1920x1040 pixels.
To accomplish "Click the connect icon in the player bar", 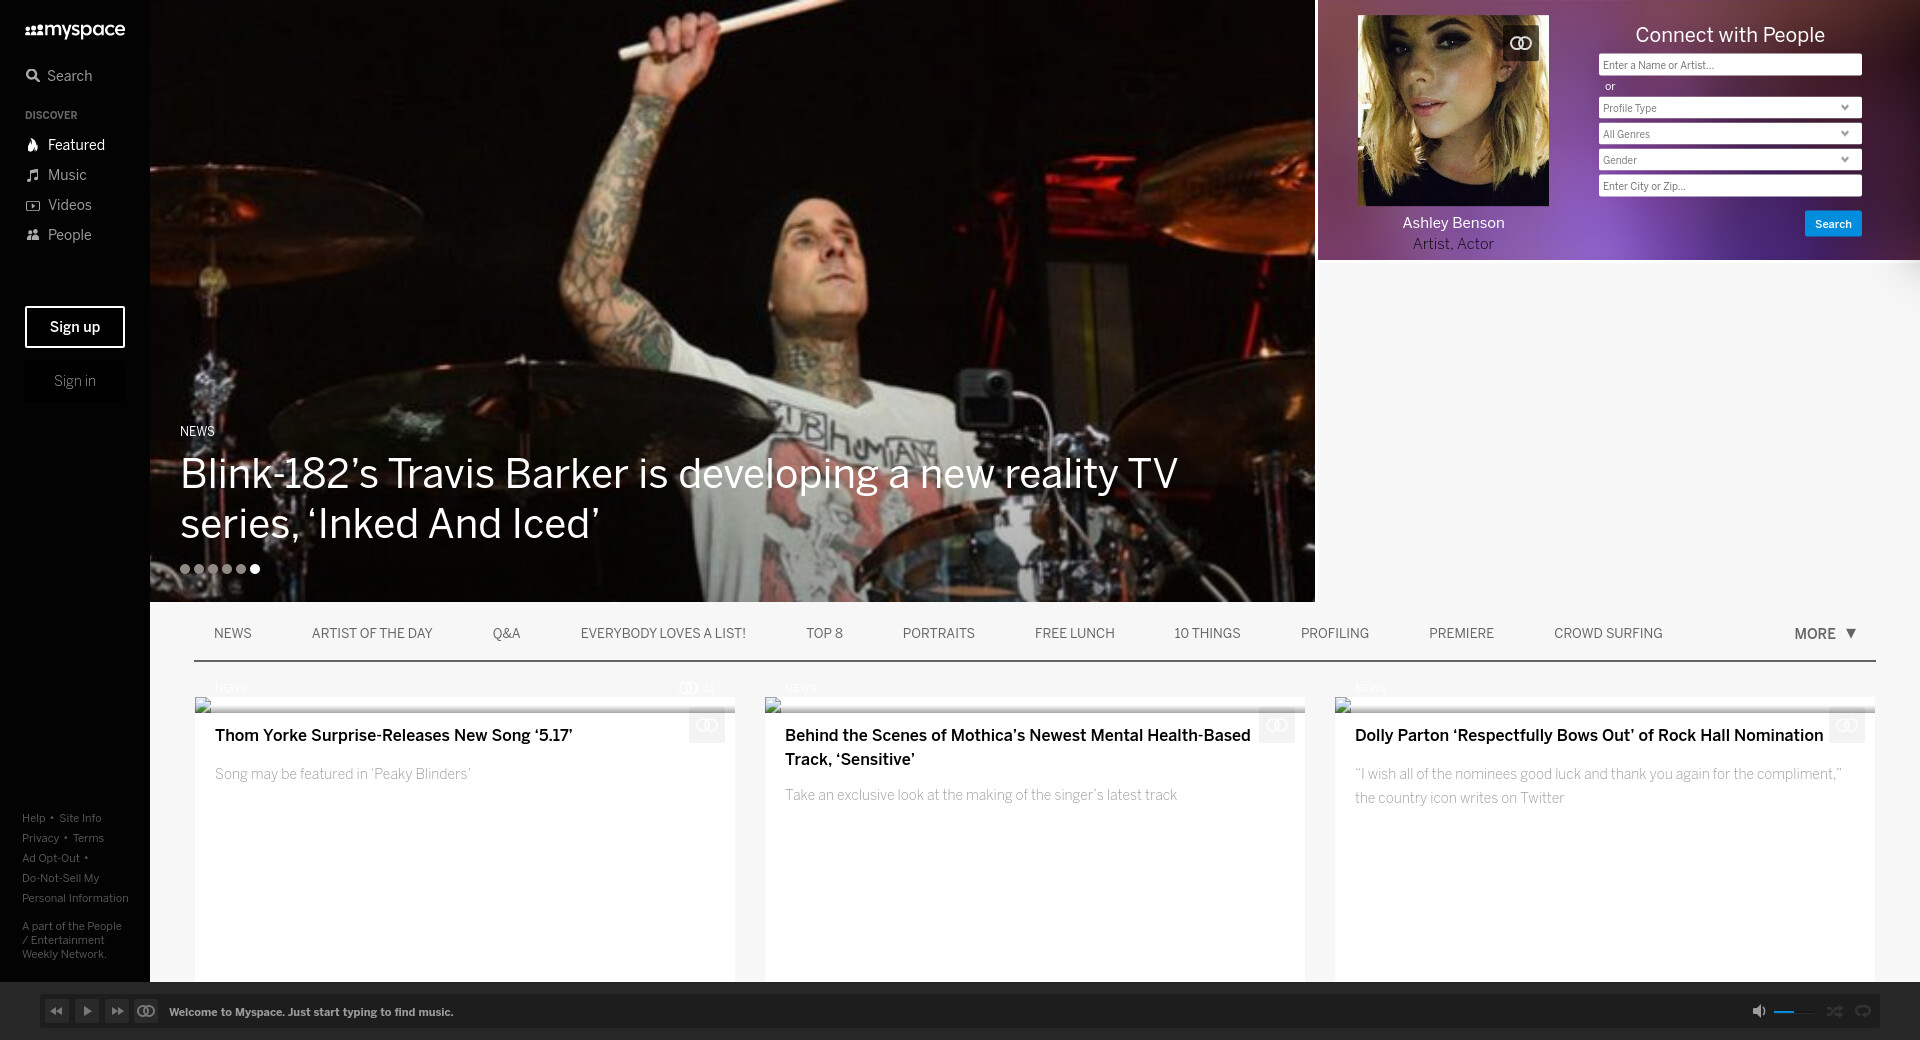I will click(x=146, y=1011).
